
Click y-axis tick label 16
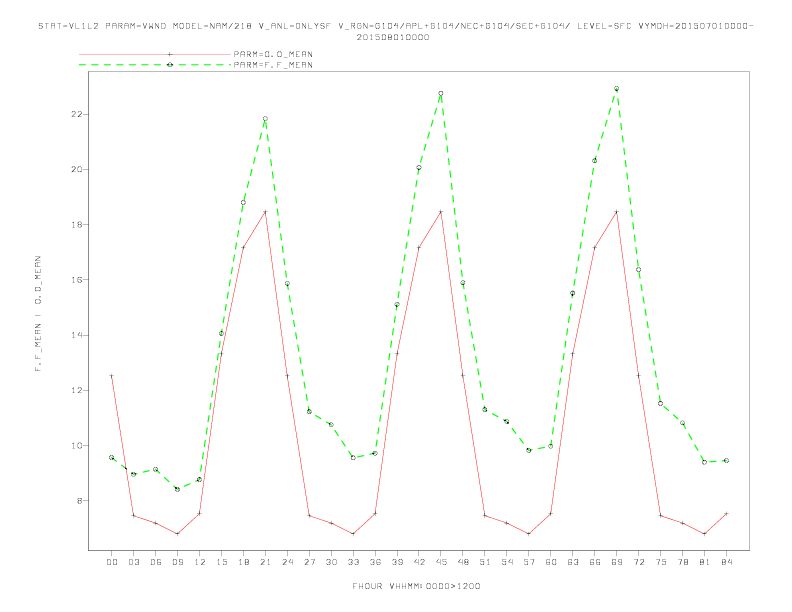coord(77,280)
